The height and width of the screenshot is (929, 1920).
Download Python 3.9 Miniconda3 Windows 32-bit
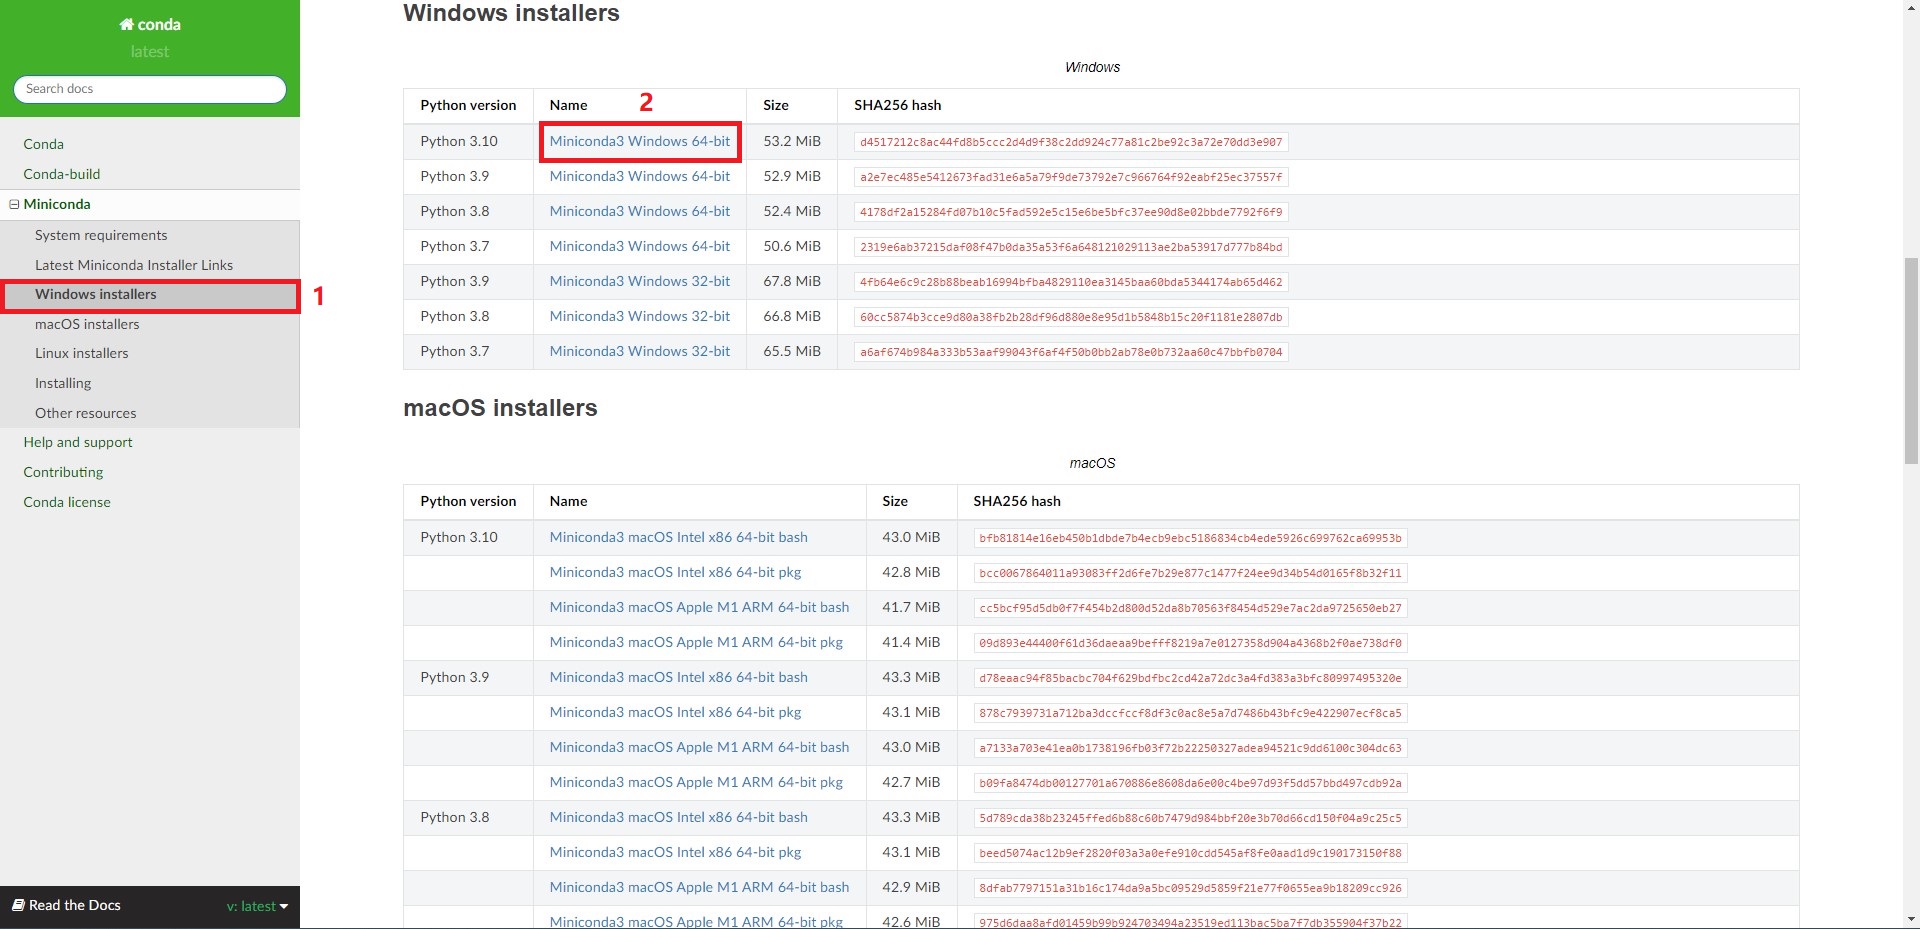pos(640,281)
